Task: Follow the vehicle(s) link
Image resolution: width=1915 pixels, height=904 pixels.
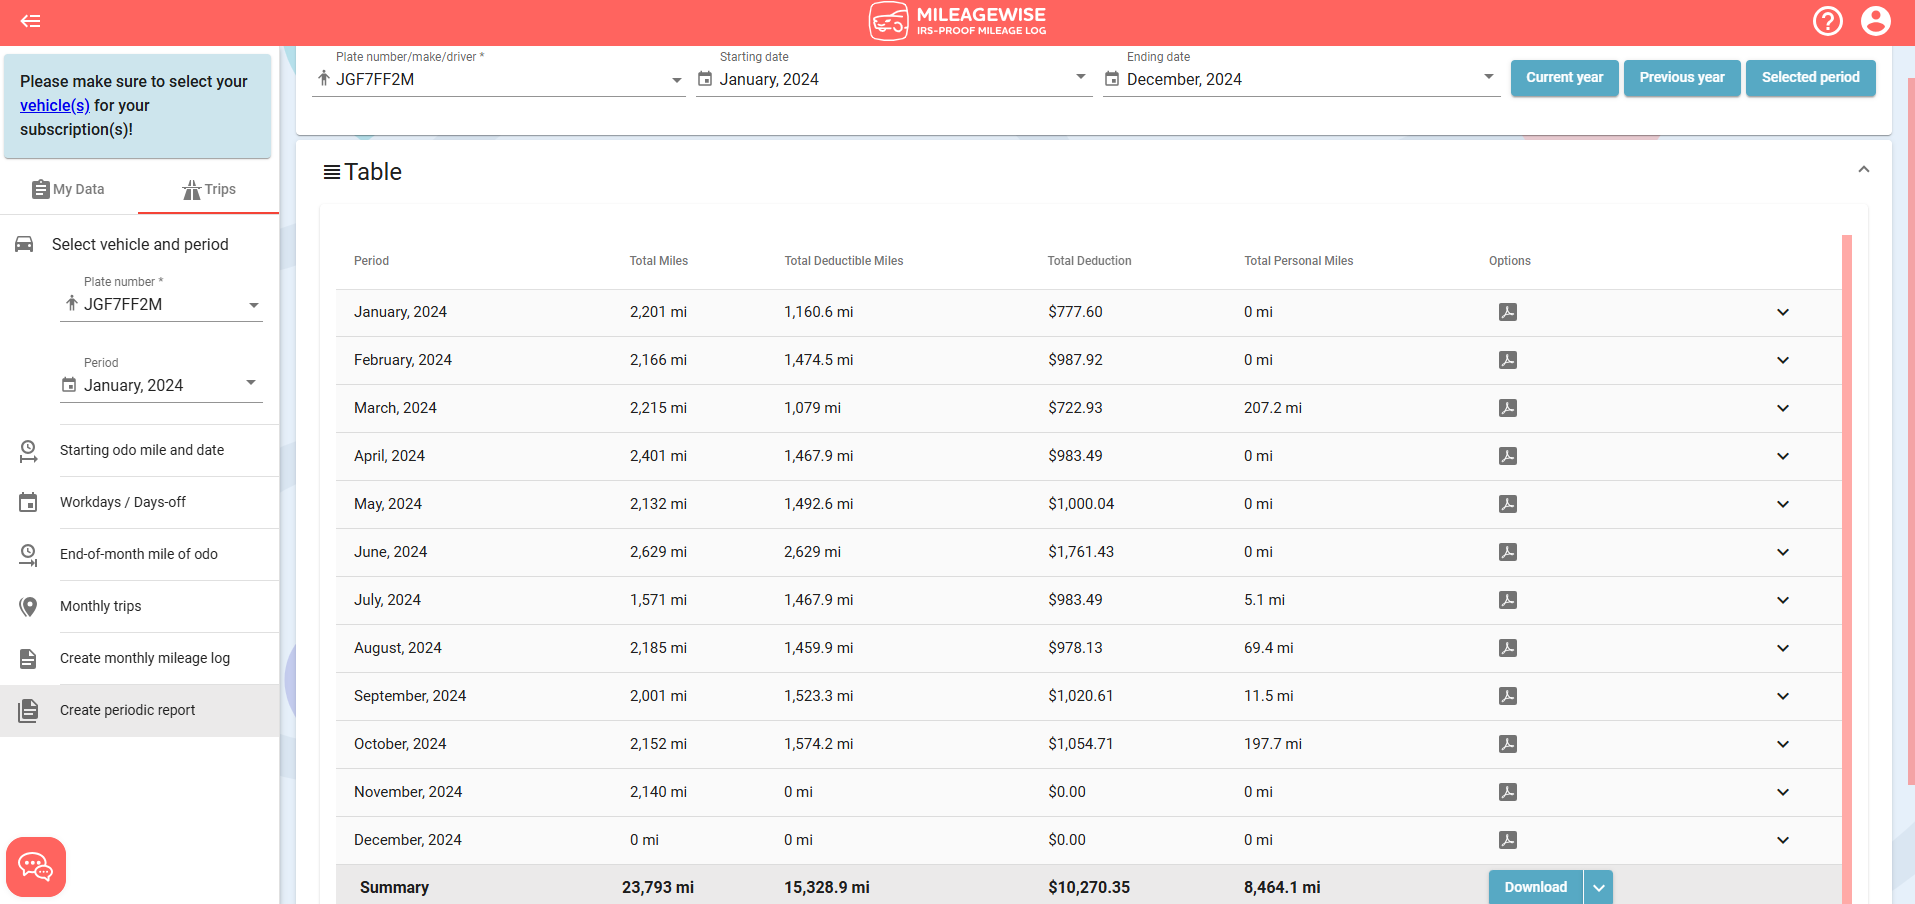Action: click(x=55, y=105)
